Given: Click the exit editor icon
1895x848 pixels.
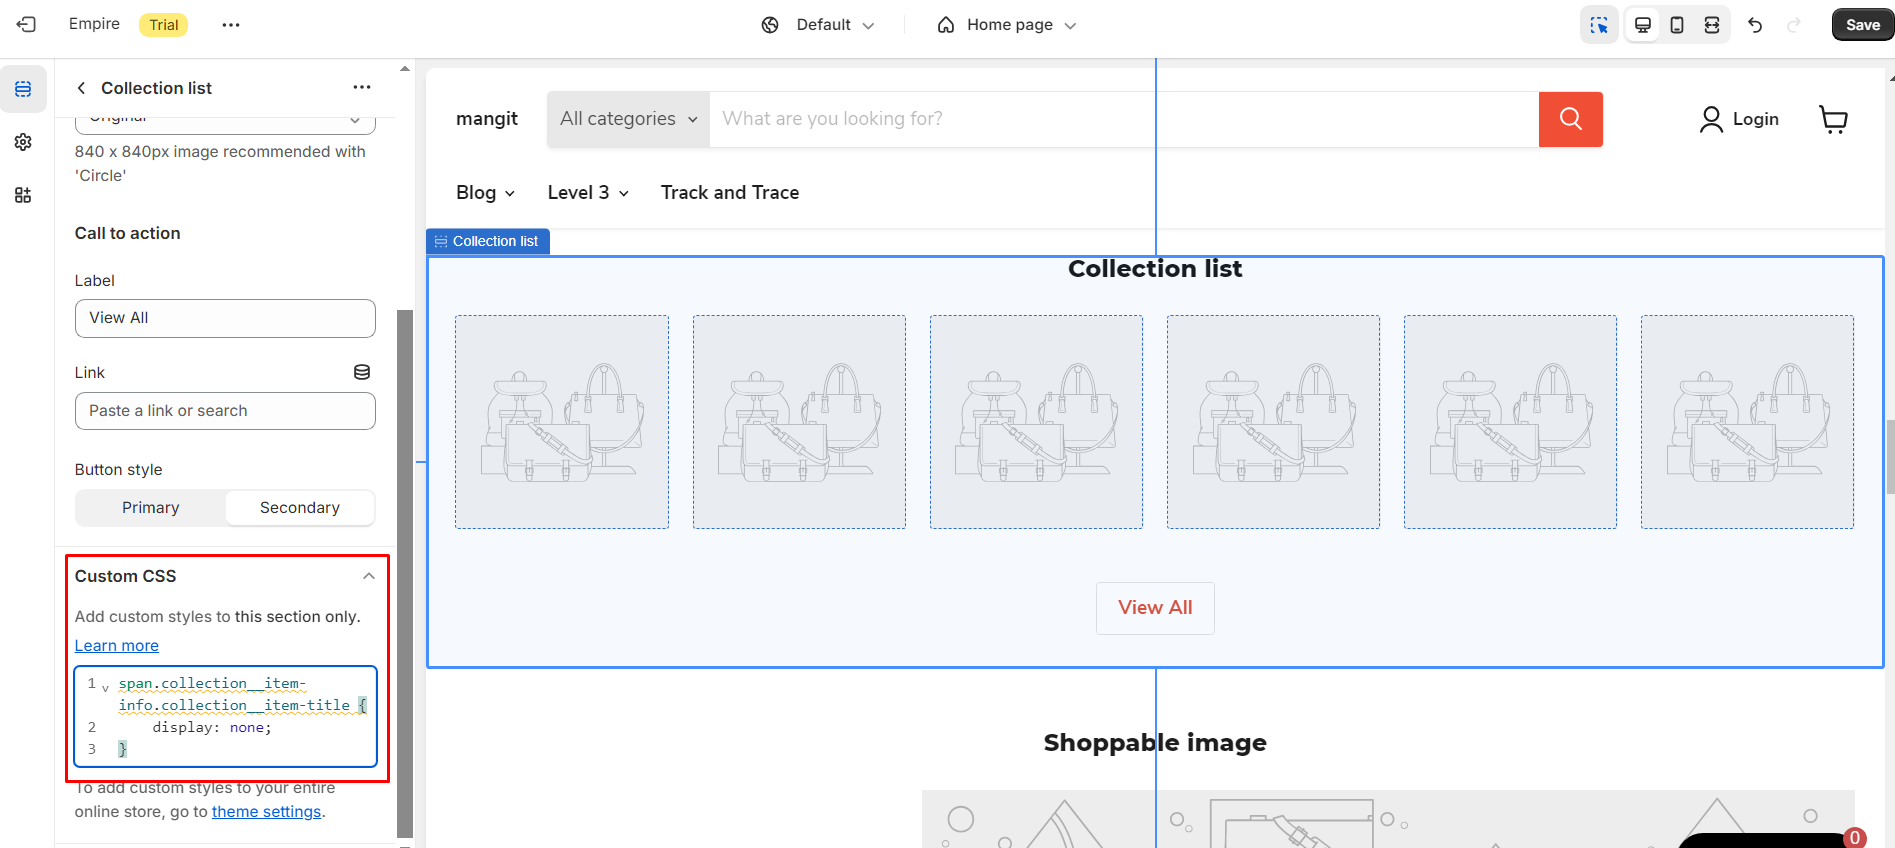Looking at the screenshot, I should pyautogui.click(x=26, y=25).
